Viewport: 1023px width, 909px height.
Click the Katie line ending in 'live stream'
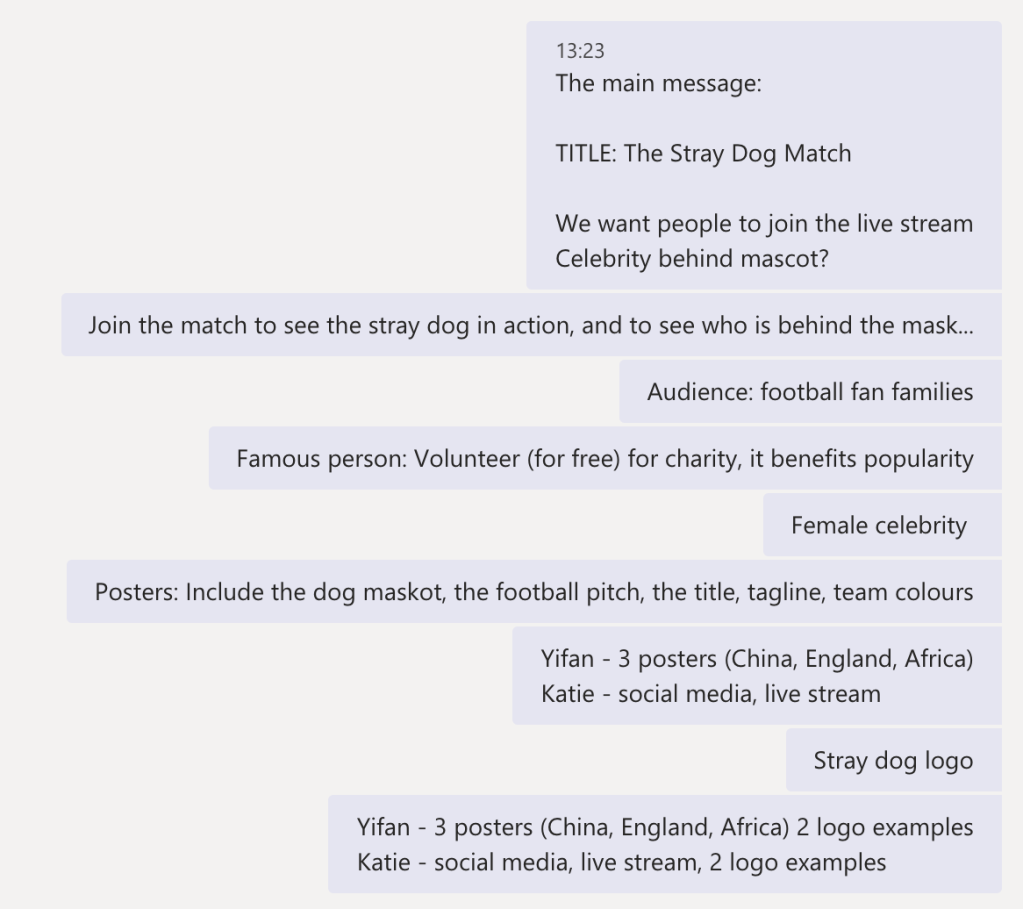pyautogui.click(x=710, y=694)
